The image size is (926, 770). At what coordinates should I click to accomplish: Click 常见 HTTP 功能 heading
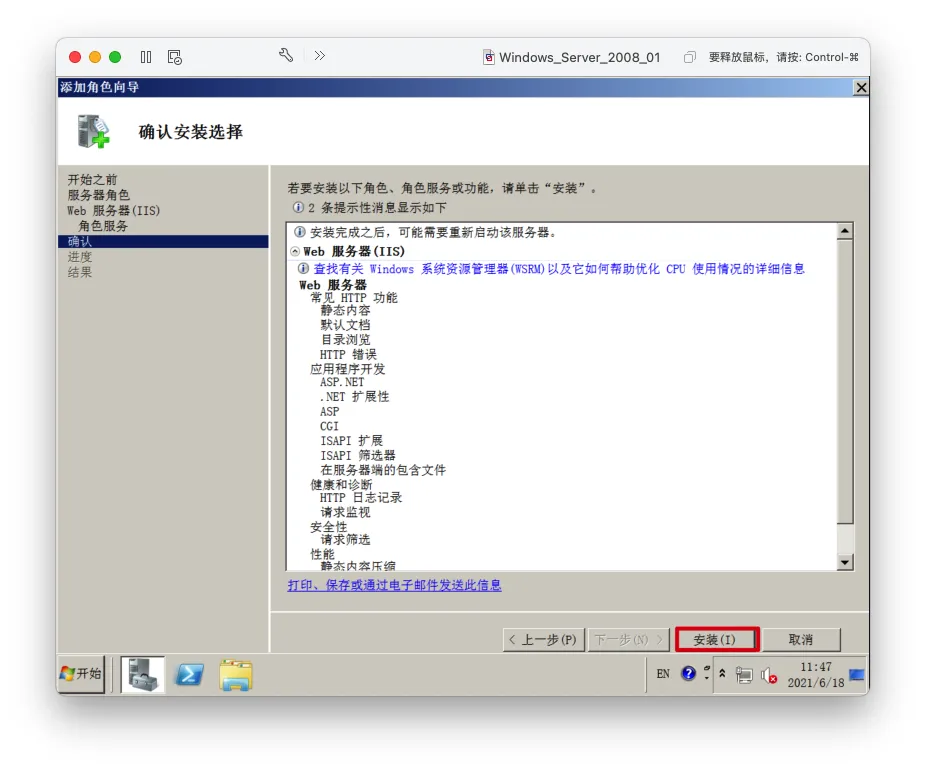(x=354, y=298)
